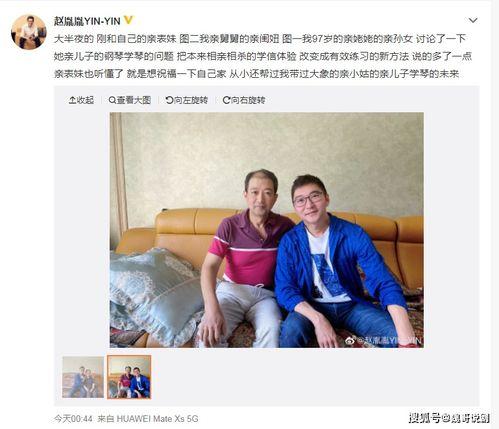Click the 查看大图 magnifier icon

click(112, 100)
